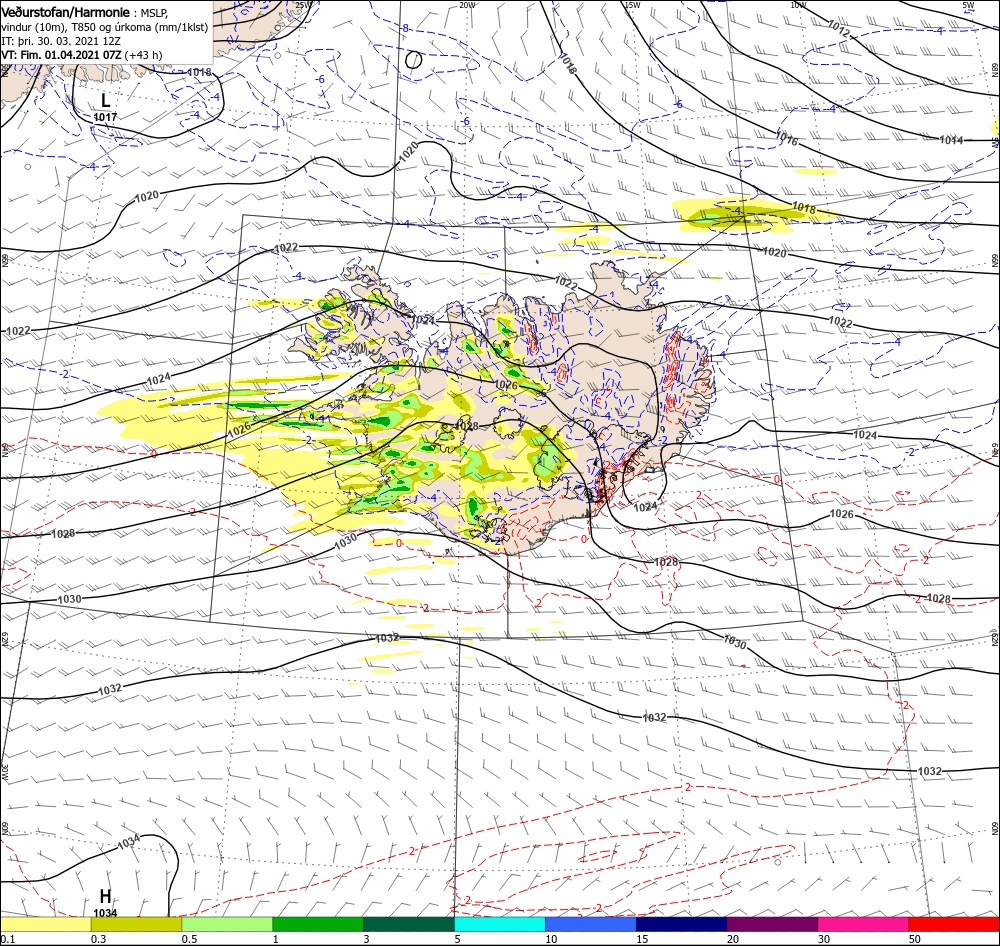
Task: Pick the light yellow 0.1 legend swatch
Action: 45,924
